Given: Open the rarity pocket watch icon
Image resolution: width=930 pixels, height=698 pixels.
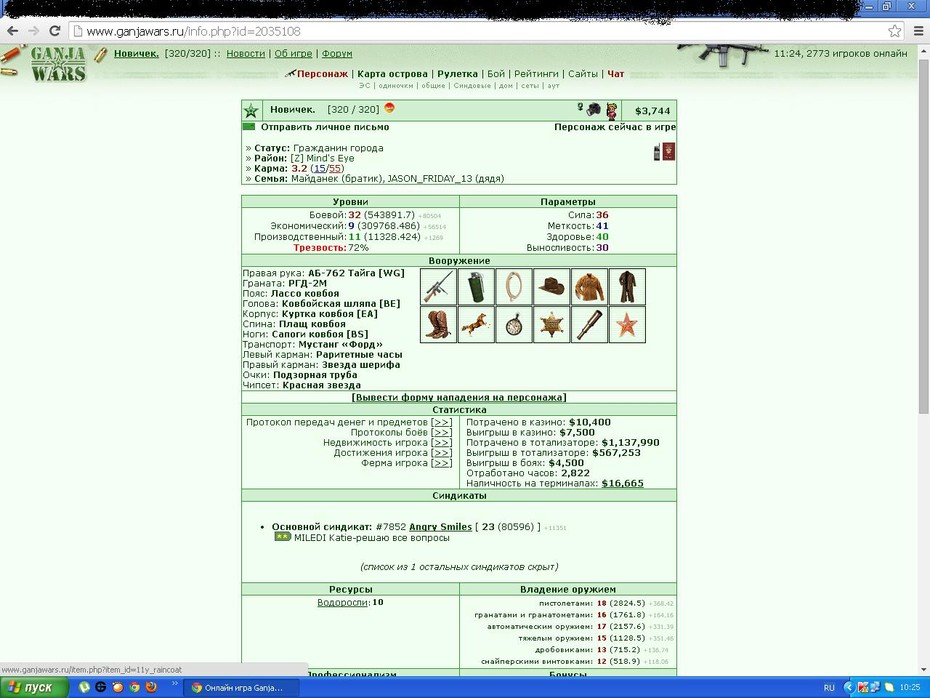Looking at the screenshot, I should 514,324.
